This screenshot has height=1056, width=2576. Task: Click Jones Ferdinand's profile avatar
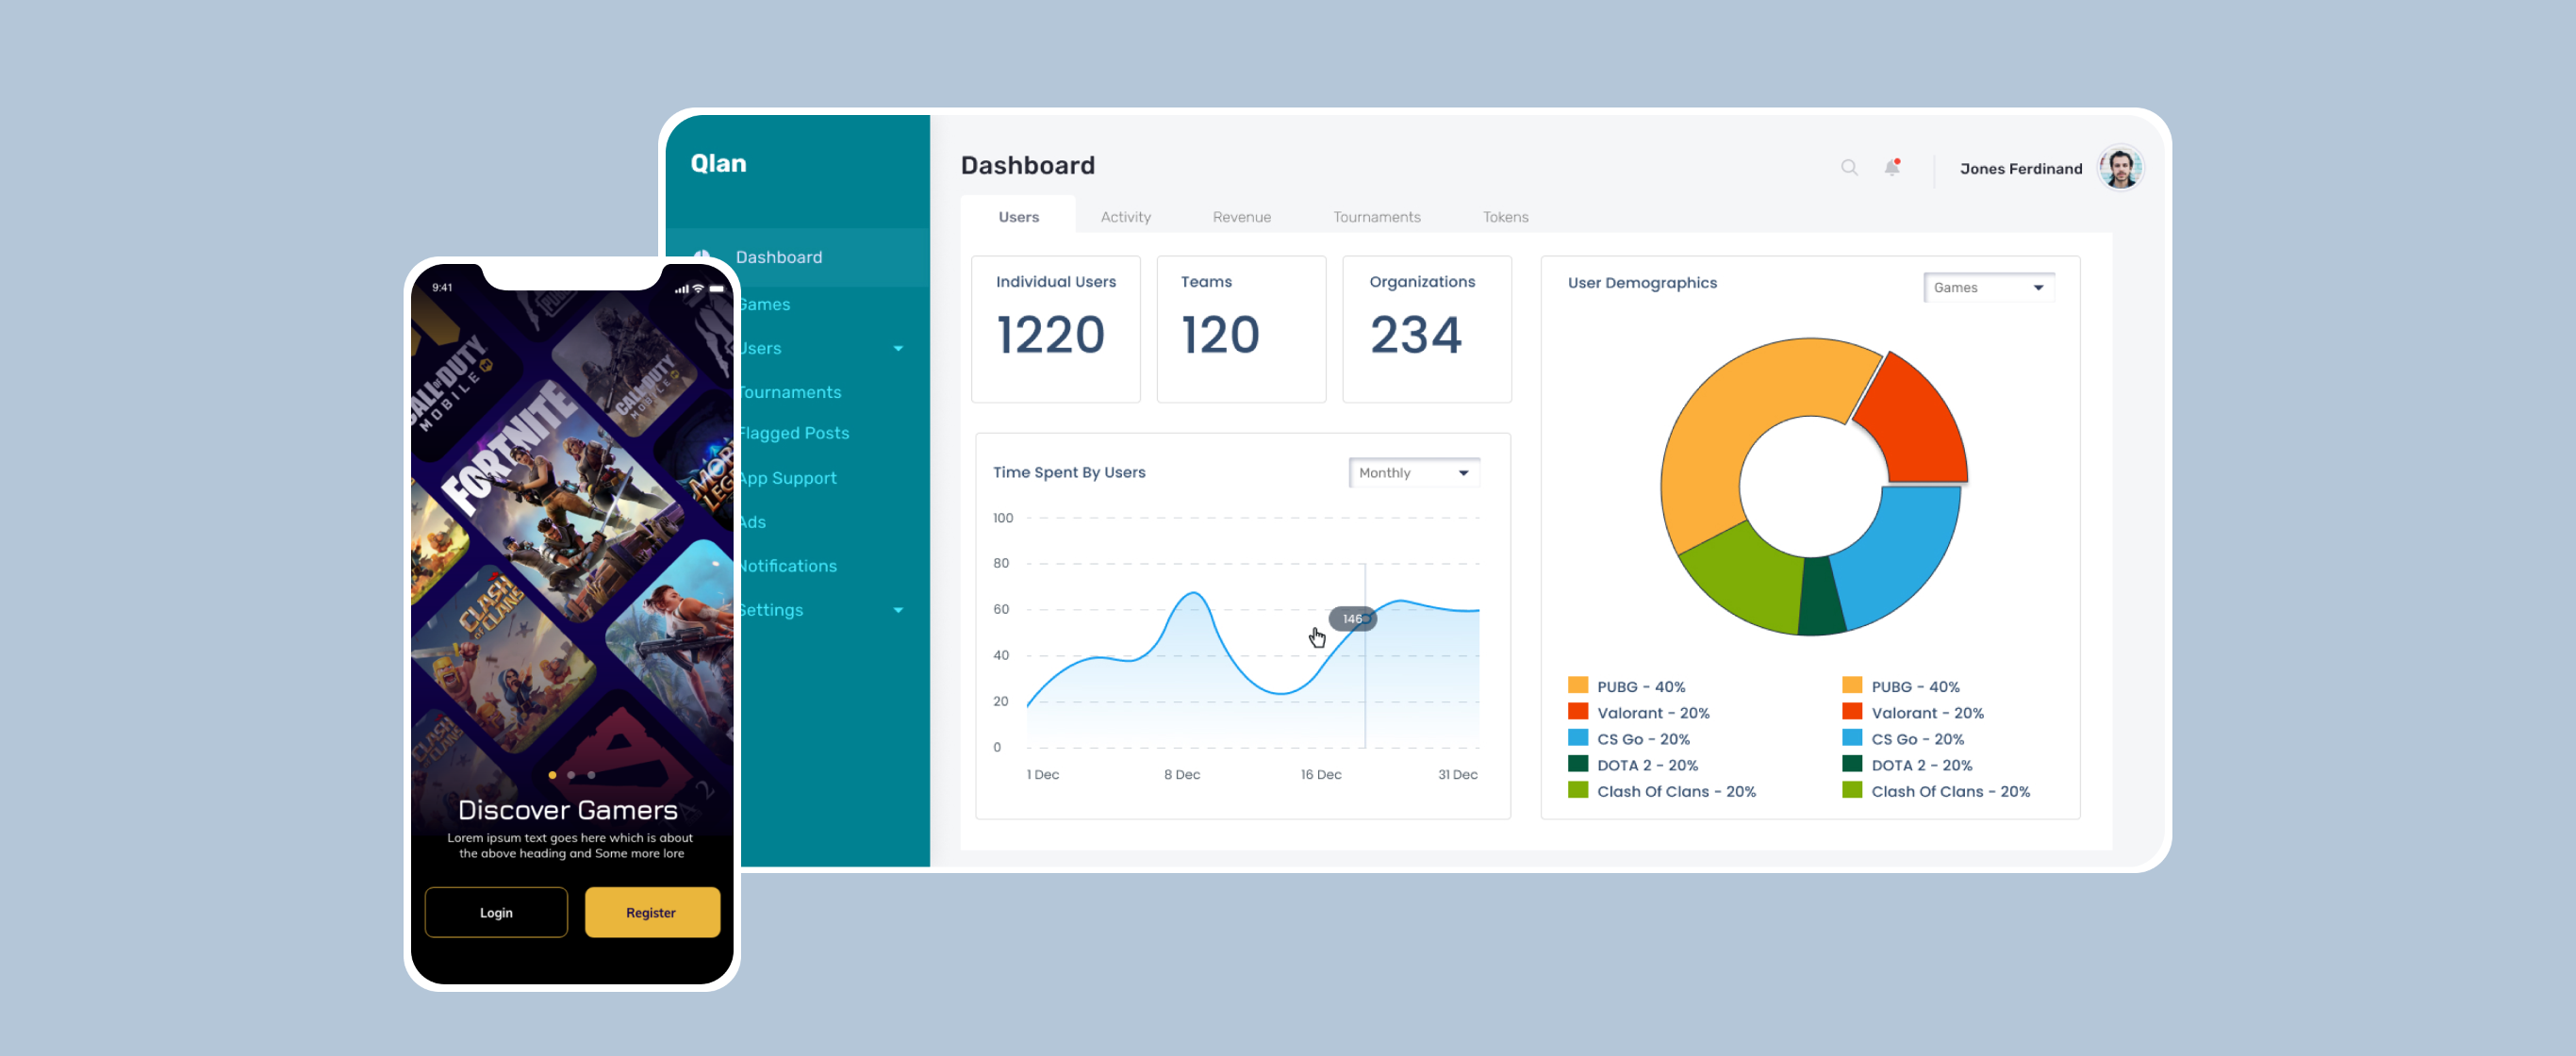[x=2120, y=167]
